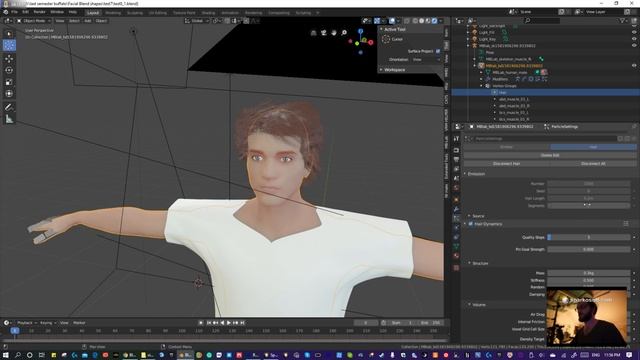Switch to the Sculpting workspace tab

click(x=135, y=13)
